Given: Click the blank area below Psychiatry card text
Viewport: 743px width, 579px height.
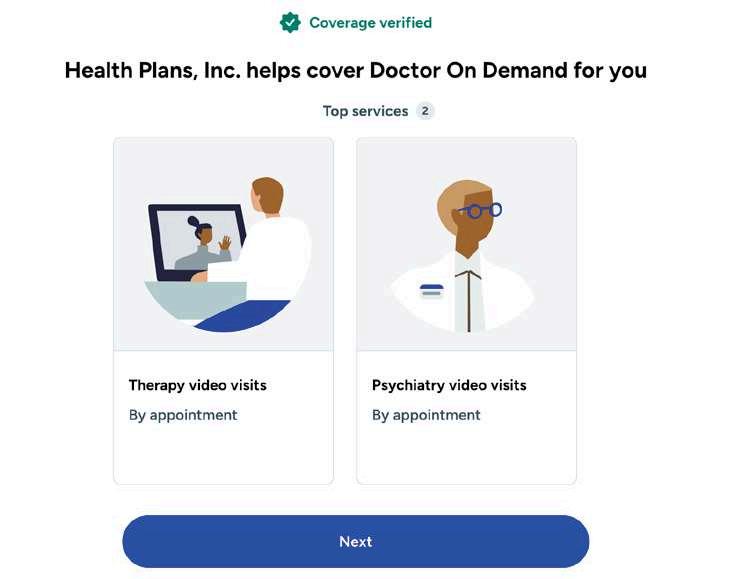Looking at the screenshot, I should (467, 455).
